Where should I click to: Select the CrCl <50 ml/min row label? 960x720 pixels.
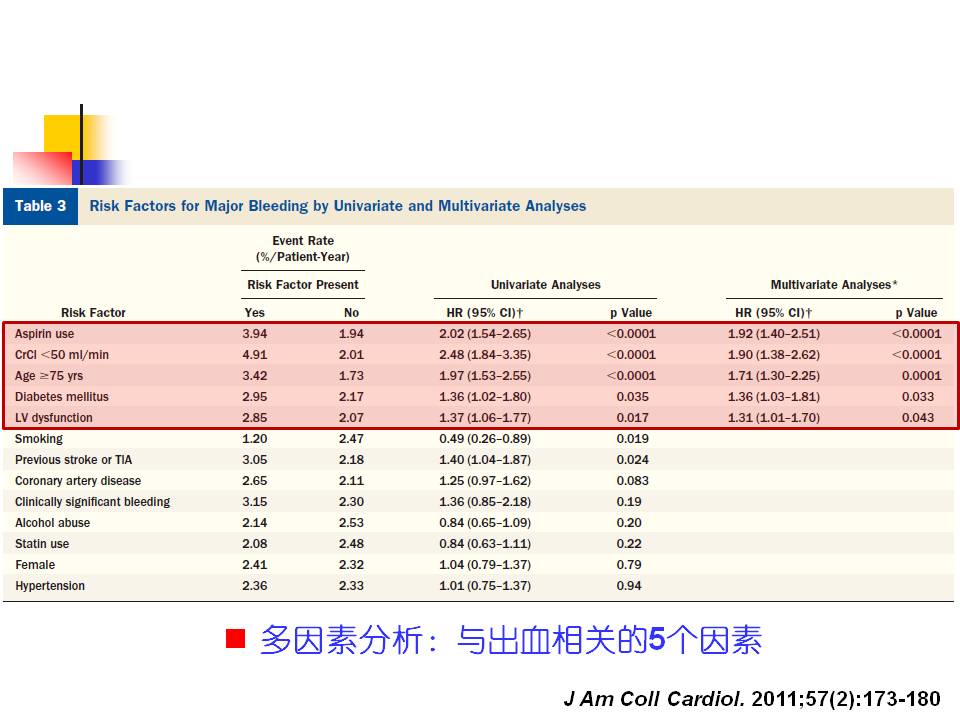pyautogui.click(x=62, y=355)
